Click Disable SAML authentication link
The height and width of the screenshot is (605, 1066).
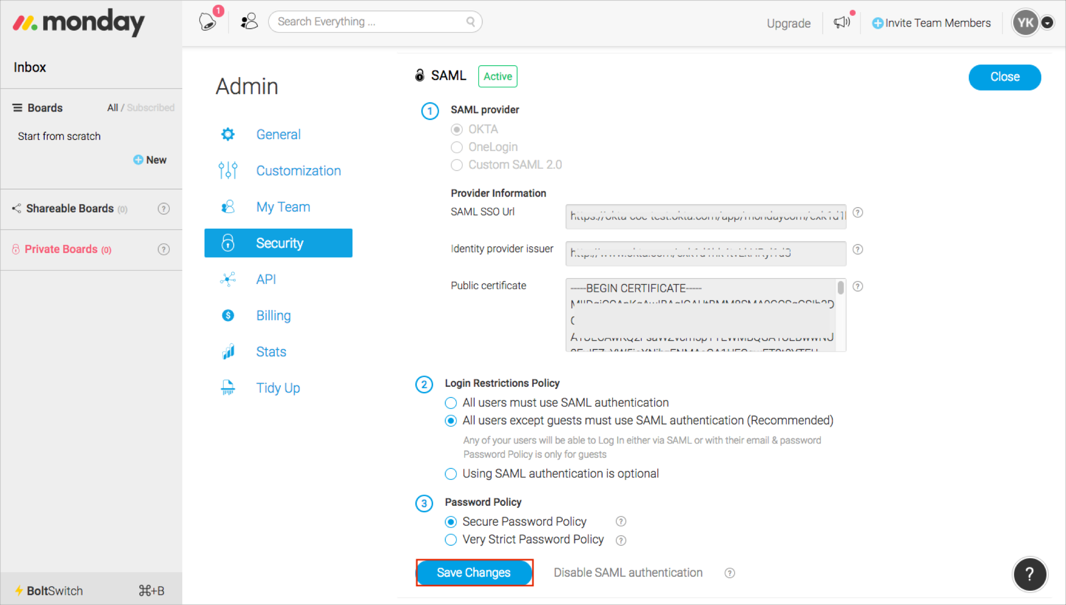(628, 573)
